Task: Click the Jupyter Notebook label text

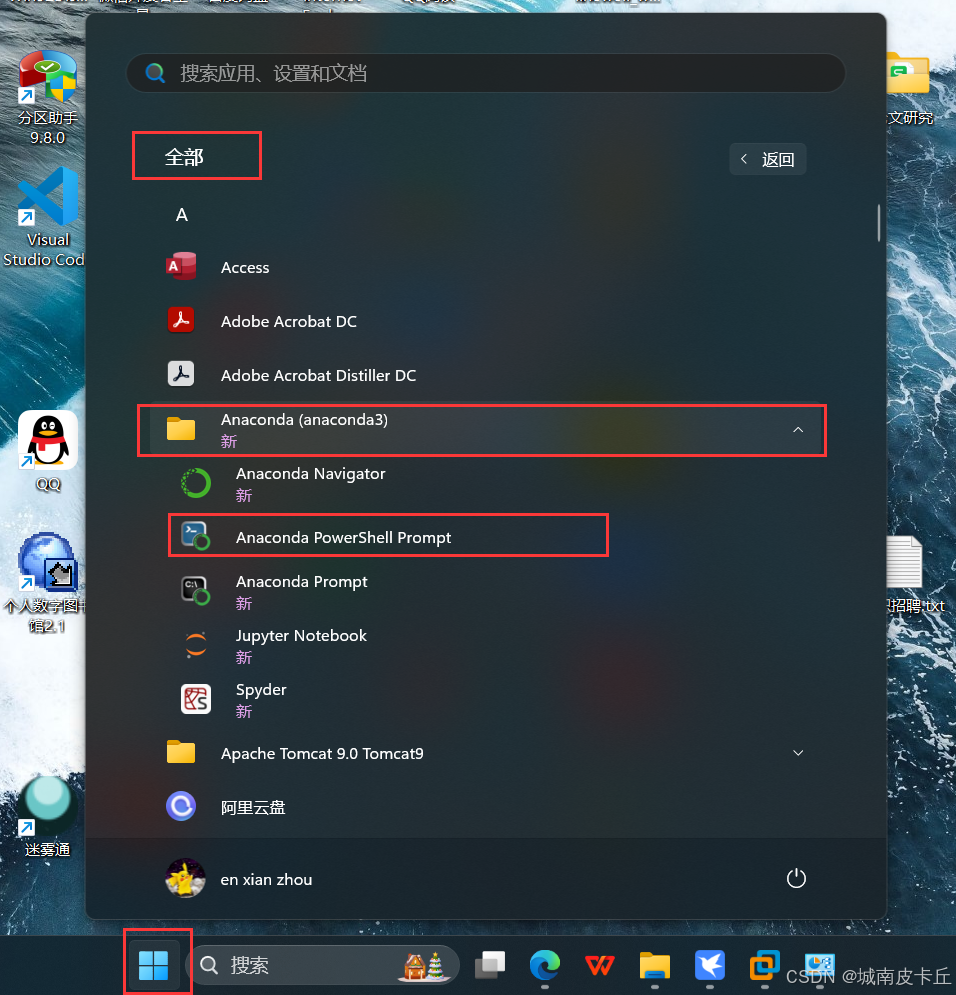Action: tap(301, 636)
